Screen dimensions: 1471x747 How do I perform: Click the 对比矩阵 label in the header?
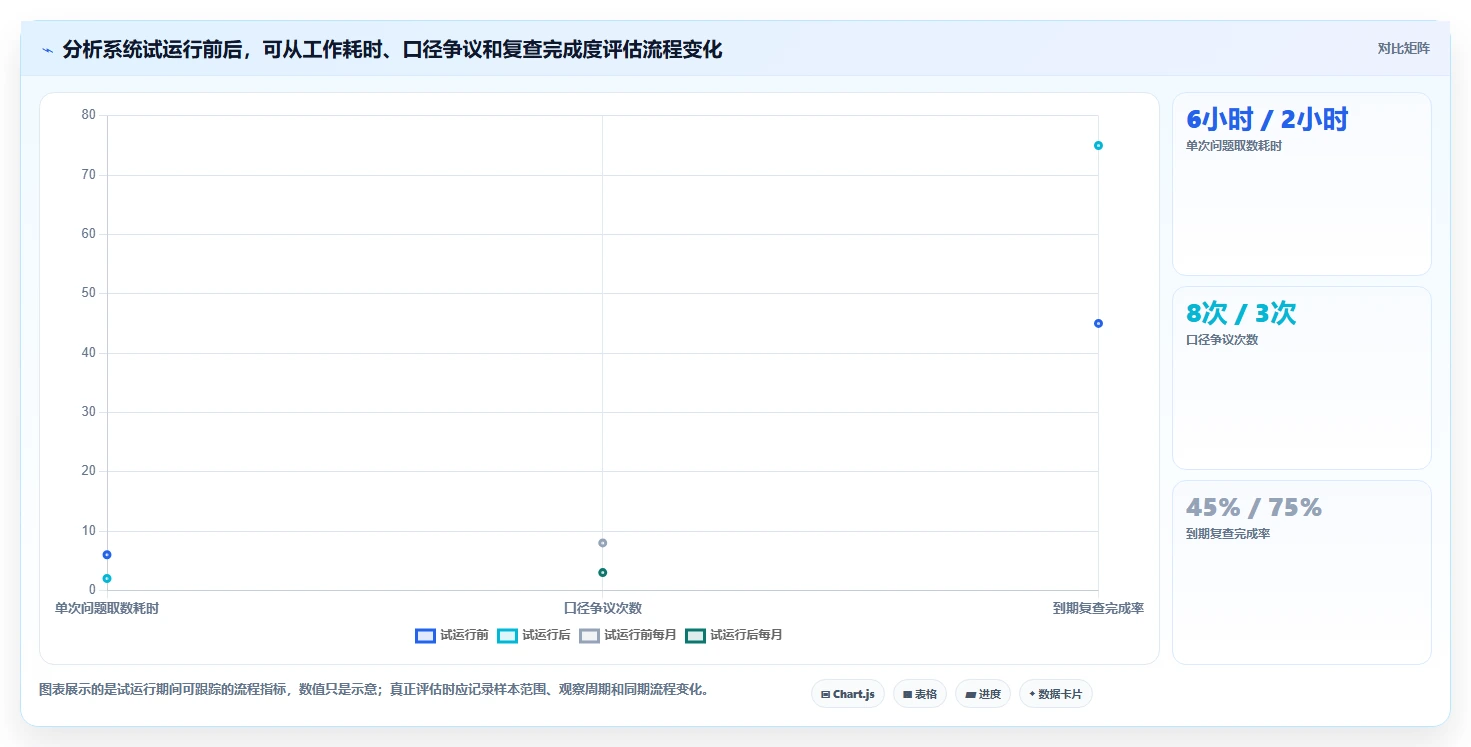[1404, 49]
